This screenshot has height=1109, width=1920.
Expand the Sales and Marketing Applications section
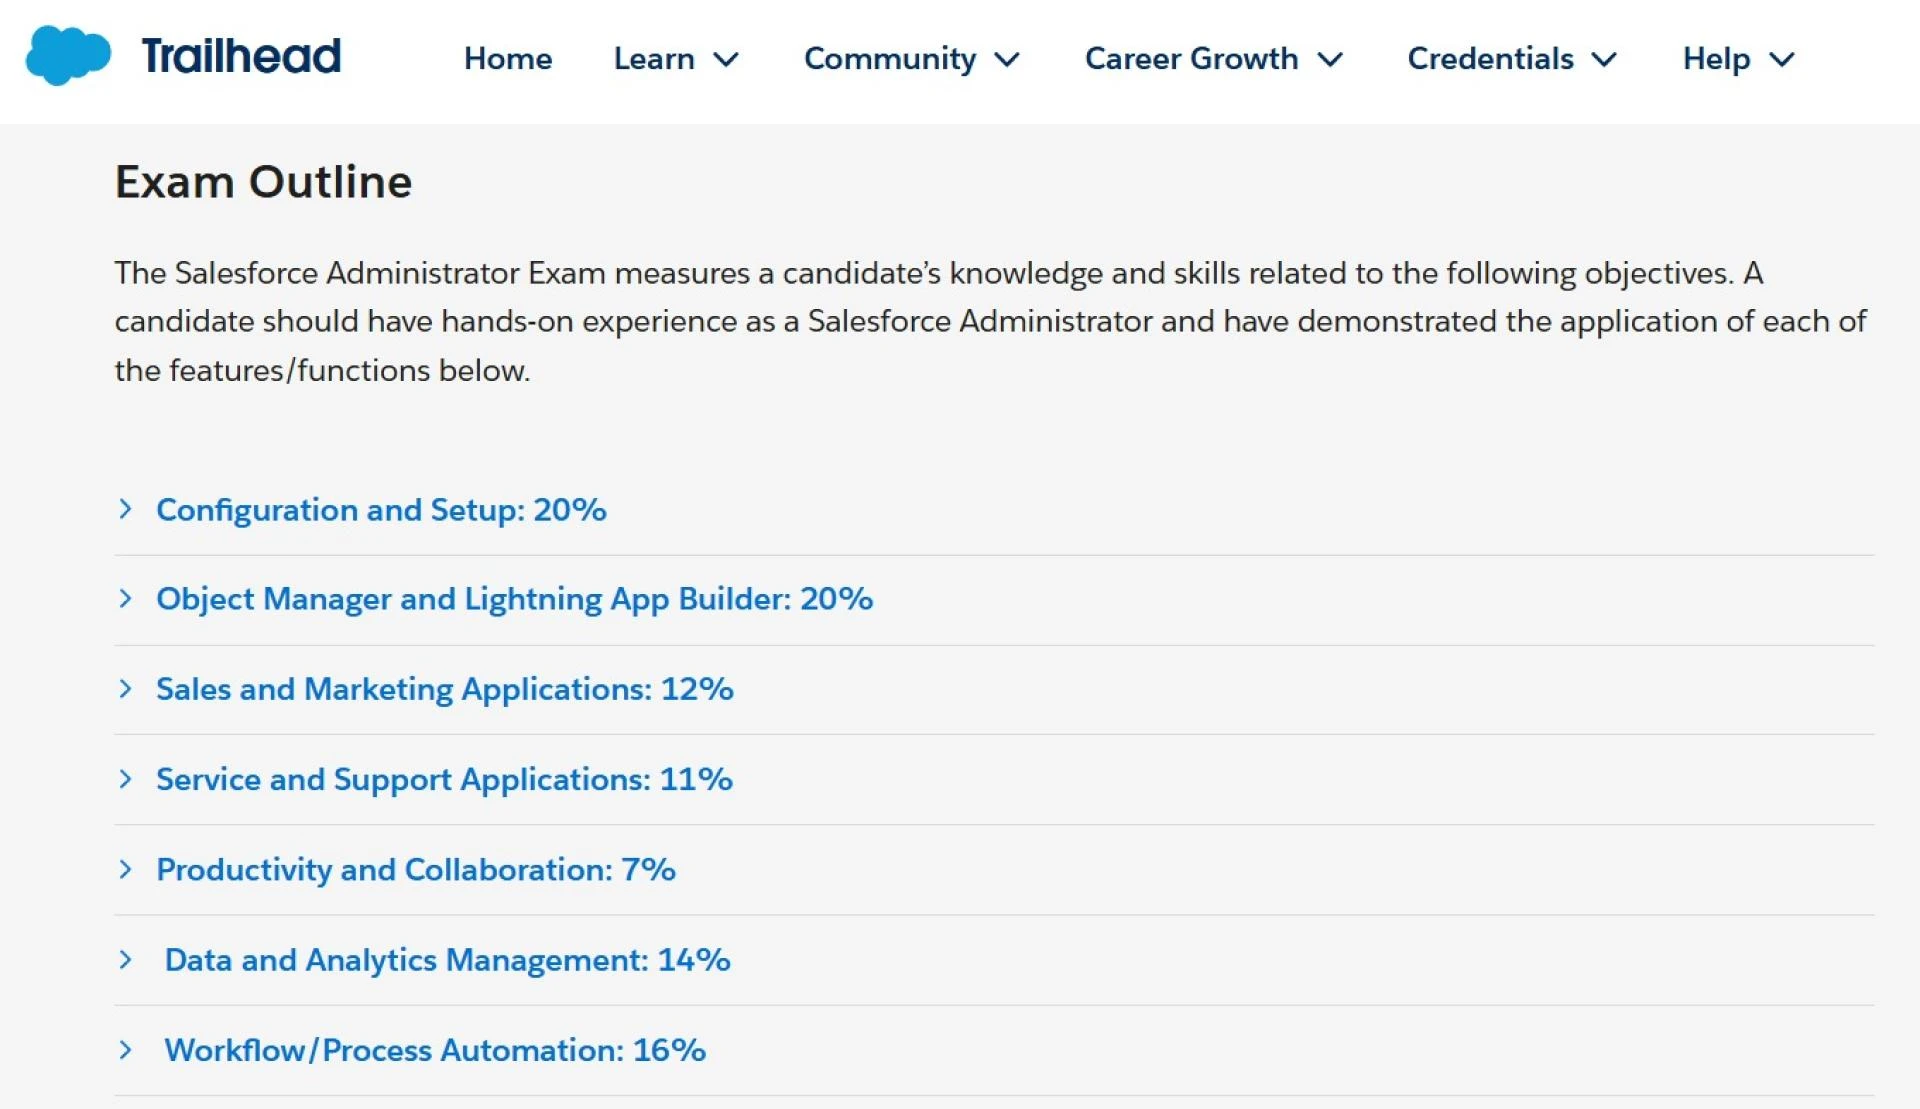126,689
